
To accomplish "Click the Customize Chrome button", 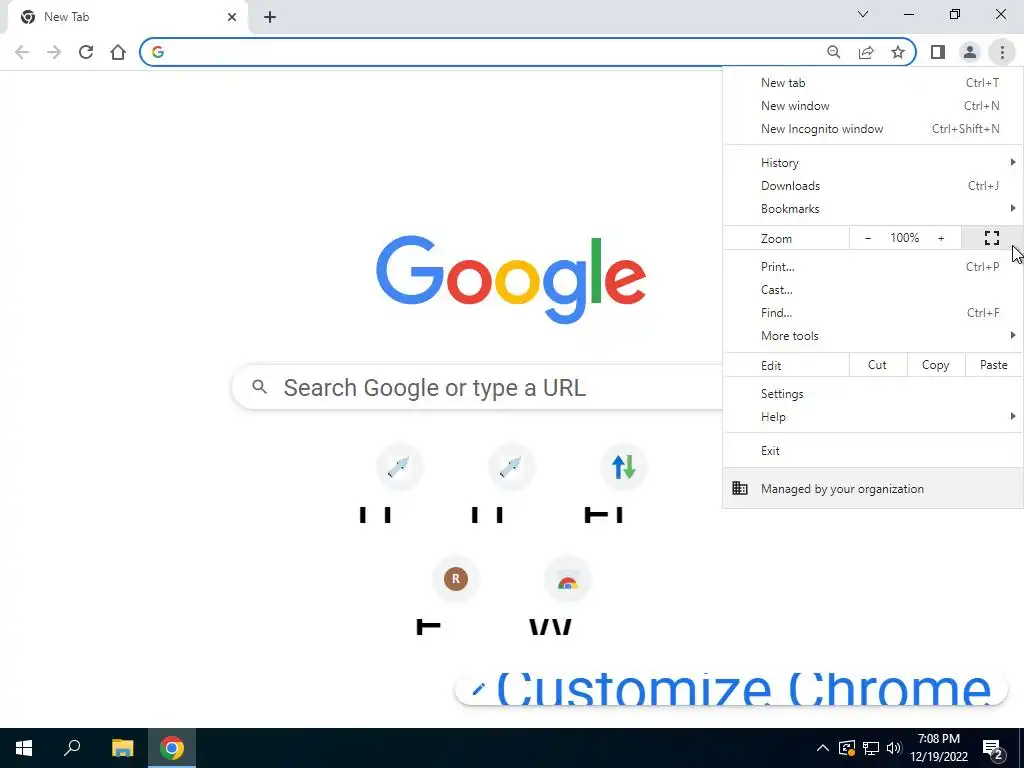I will point(731,689).
